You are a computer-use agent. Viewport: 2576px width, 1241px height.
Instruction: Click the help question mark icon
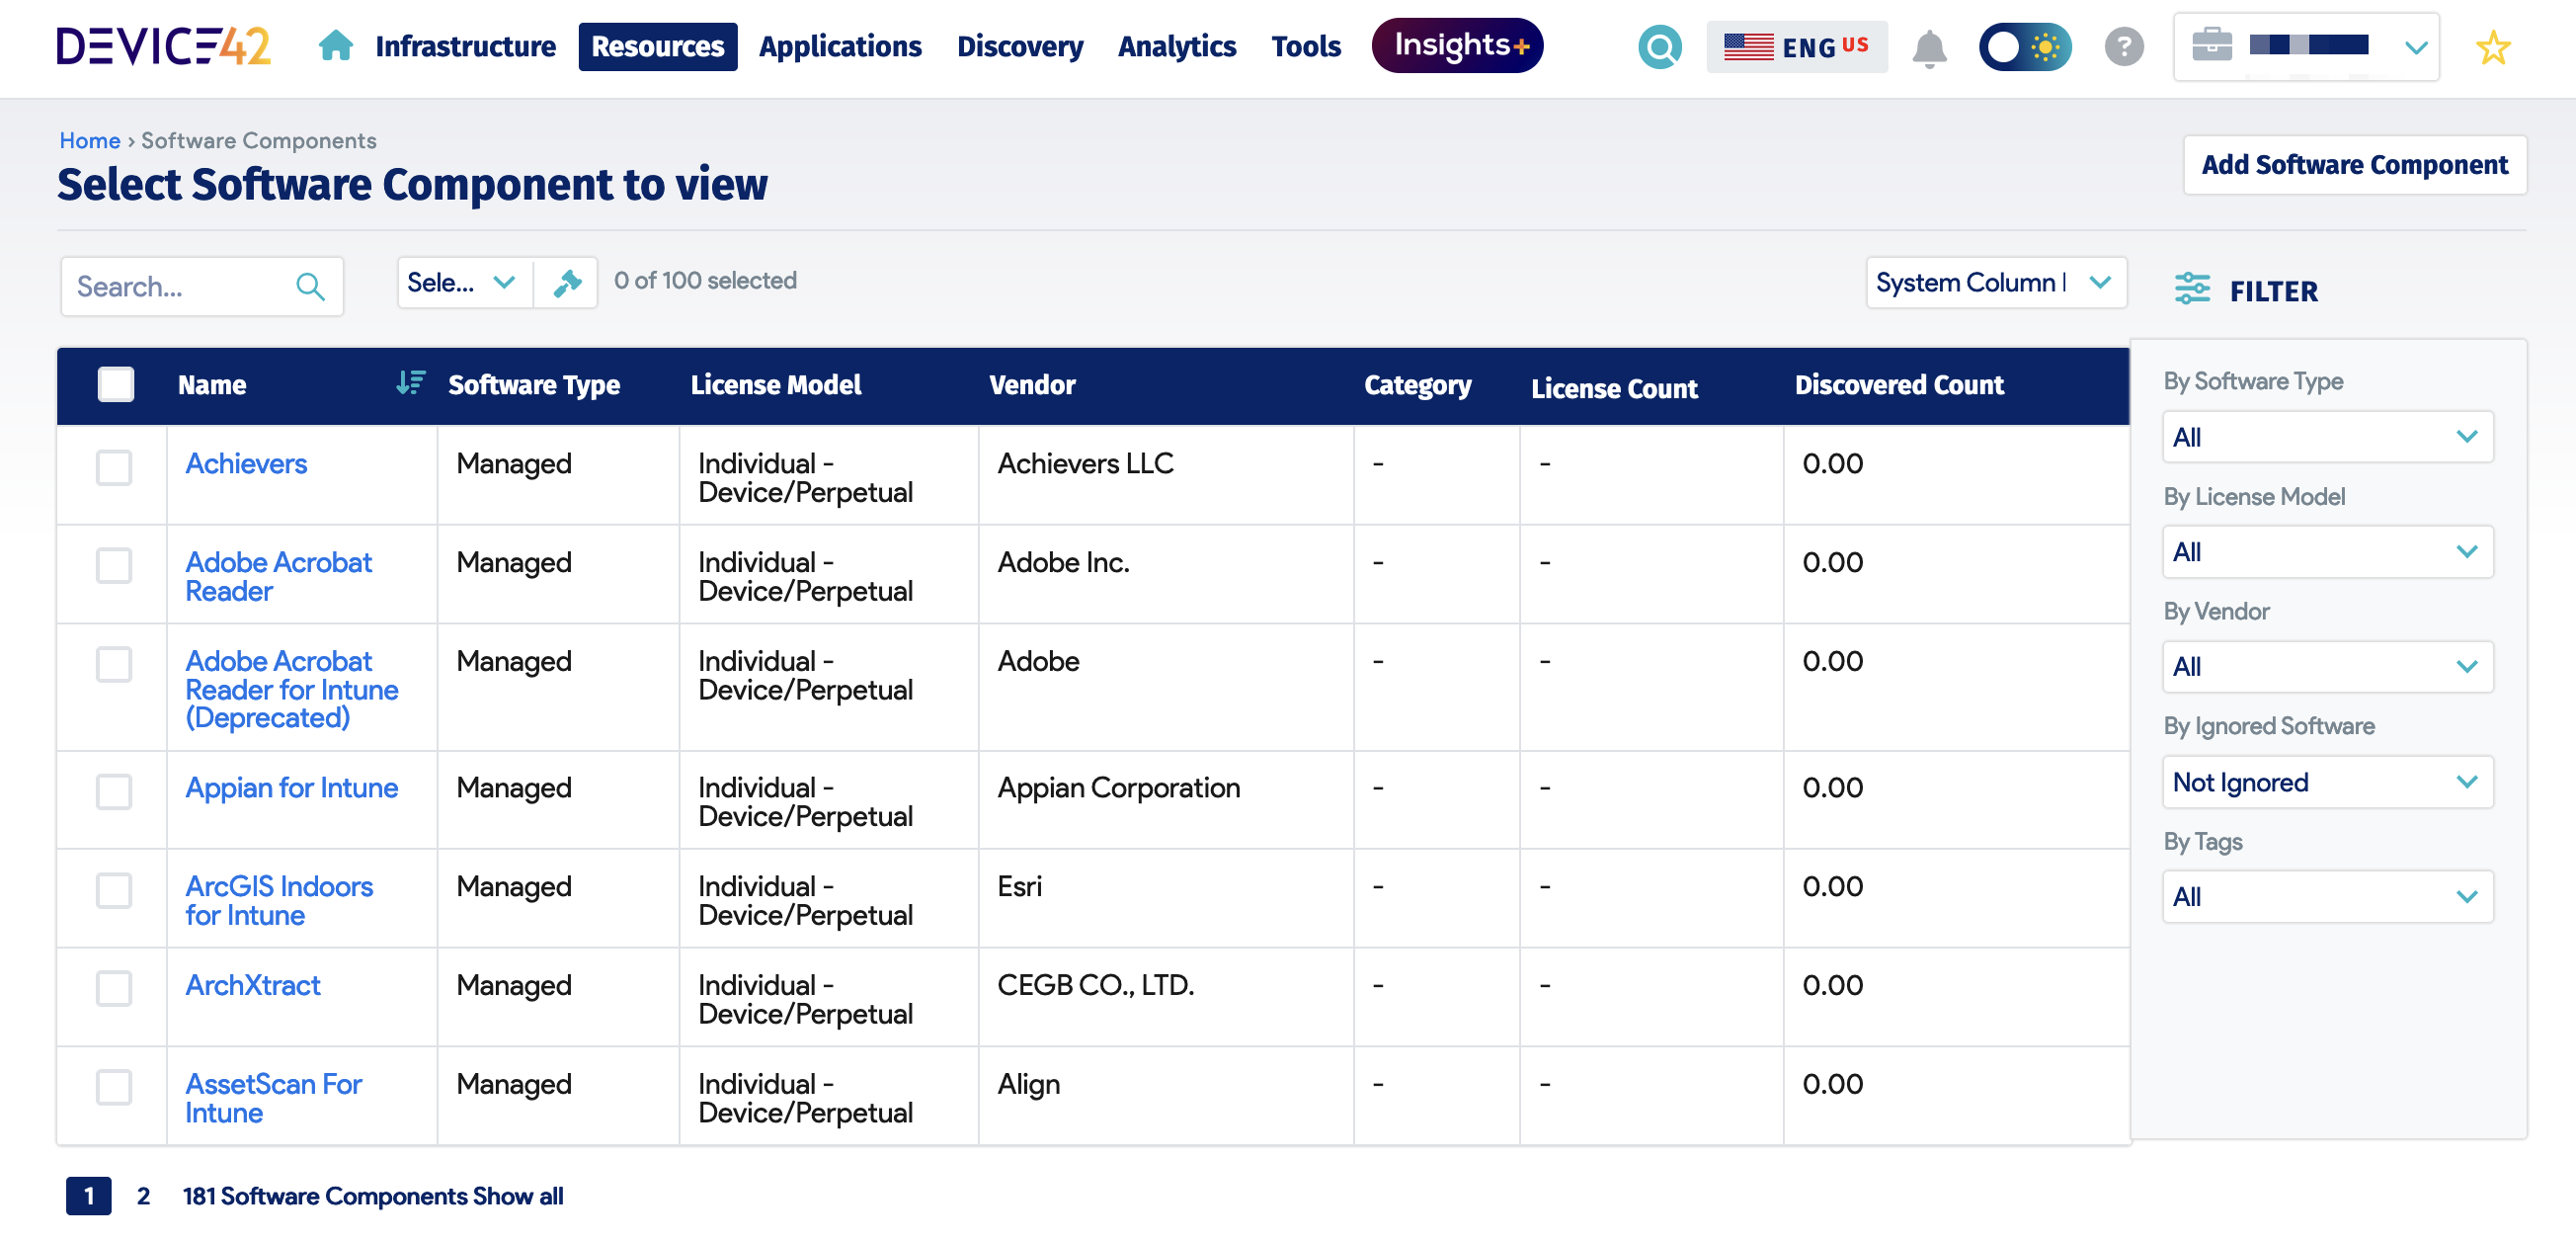(x=2123, y=47)
